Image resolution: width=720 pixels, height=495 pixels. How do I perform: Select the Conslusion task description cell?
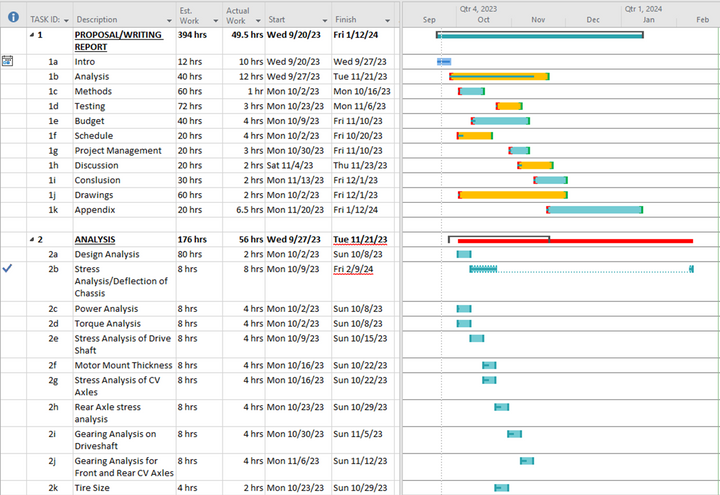(124, 180)
